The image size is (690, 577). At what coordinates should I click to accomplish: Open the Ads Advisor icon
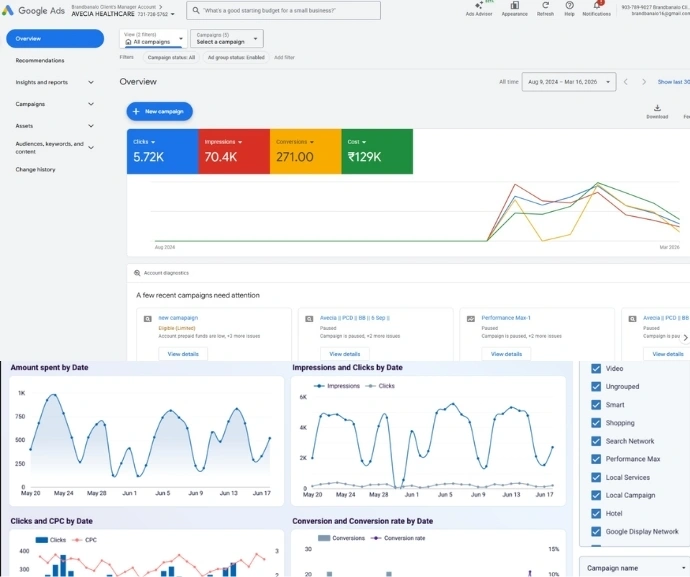point(478,6)
